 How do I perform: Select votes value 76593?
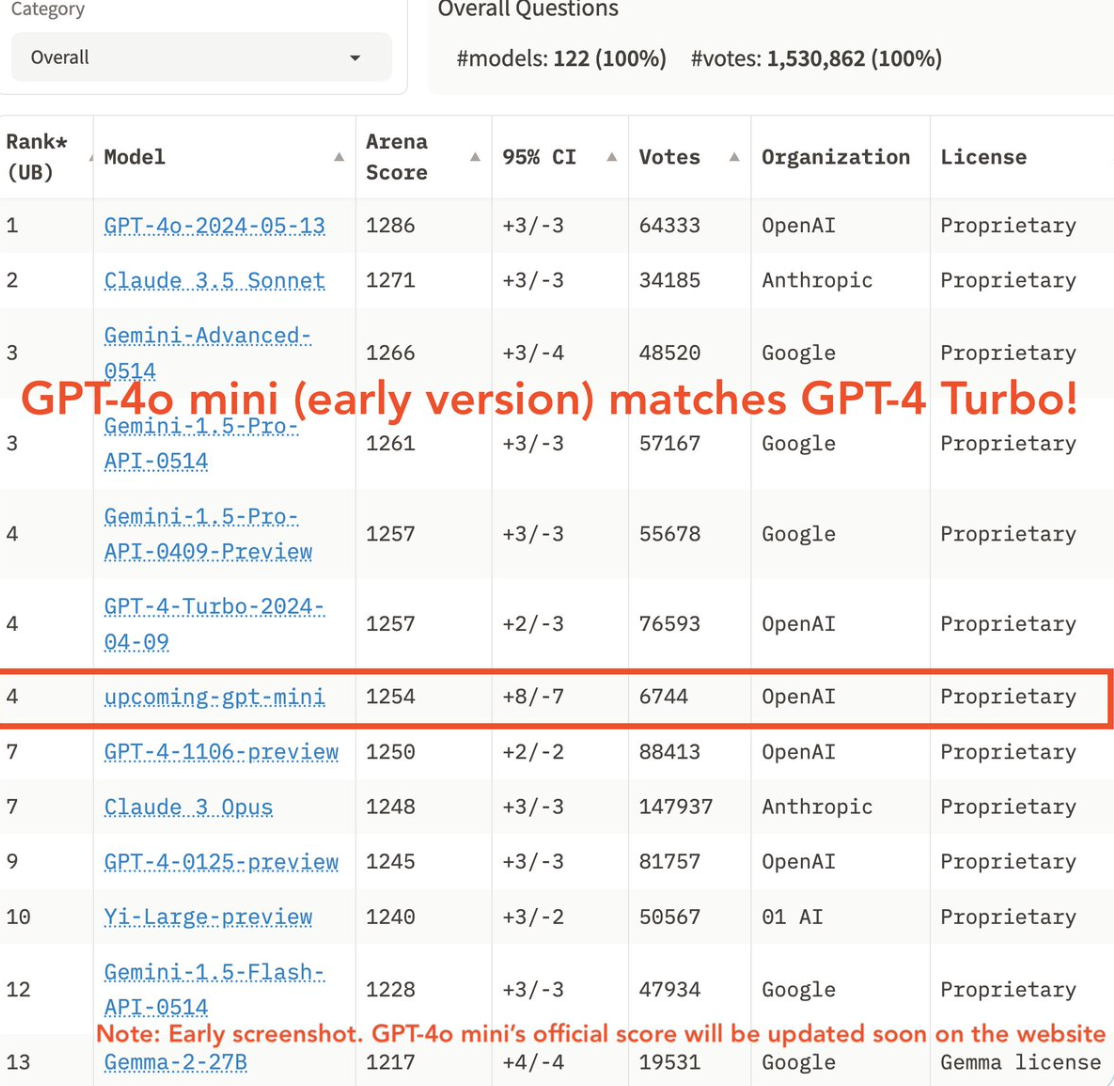click(x=669, y=624)
